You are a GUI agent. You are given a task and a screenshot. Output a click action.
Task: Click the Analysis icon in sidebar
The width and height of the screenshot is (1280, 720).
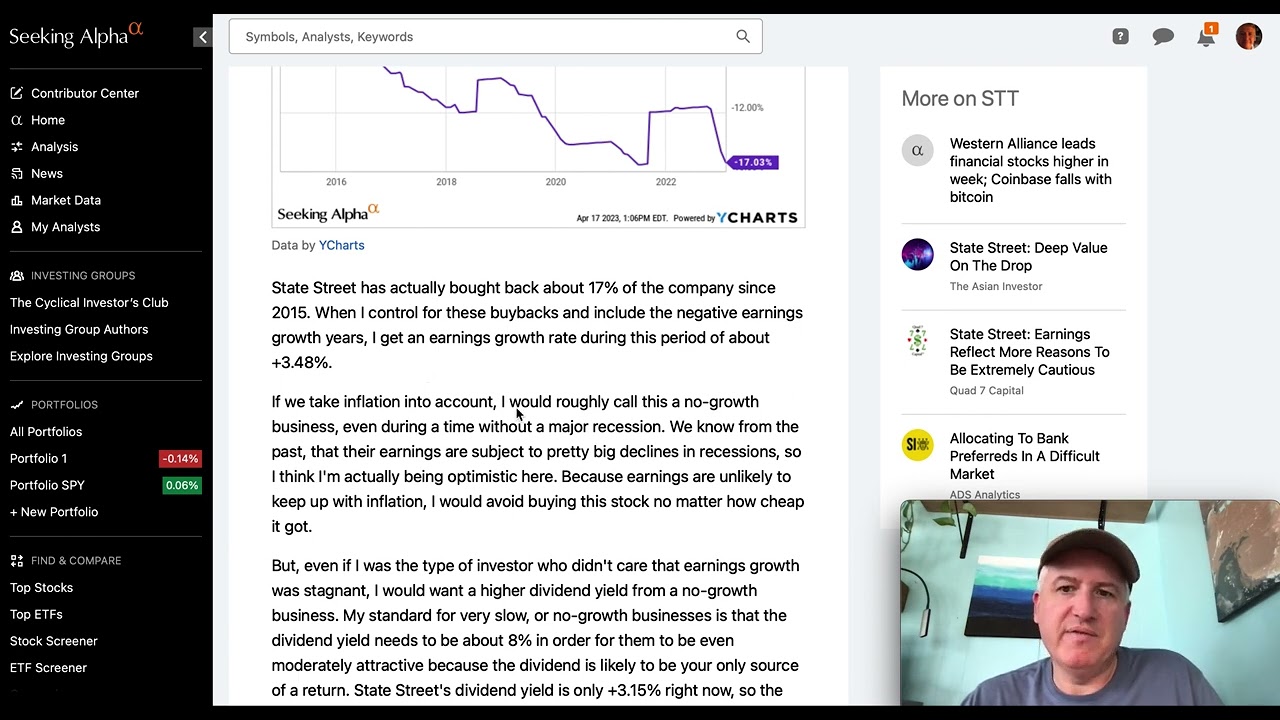click(x=17, y=147)
